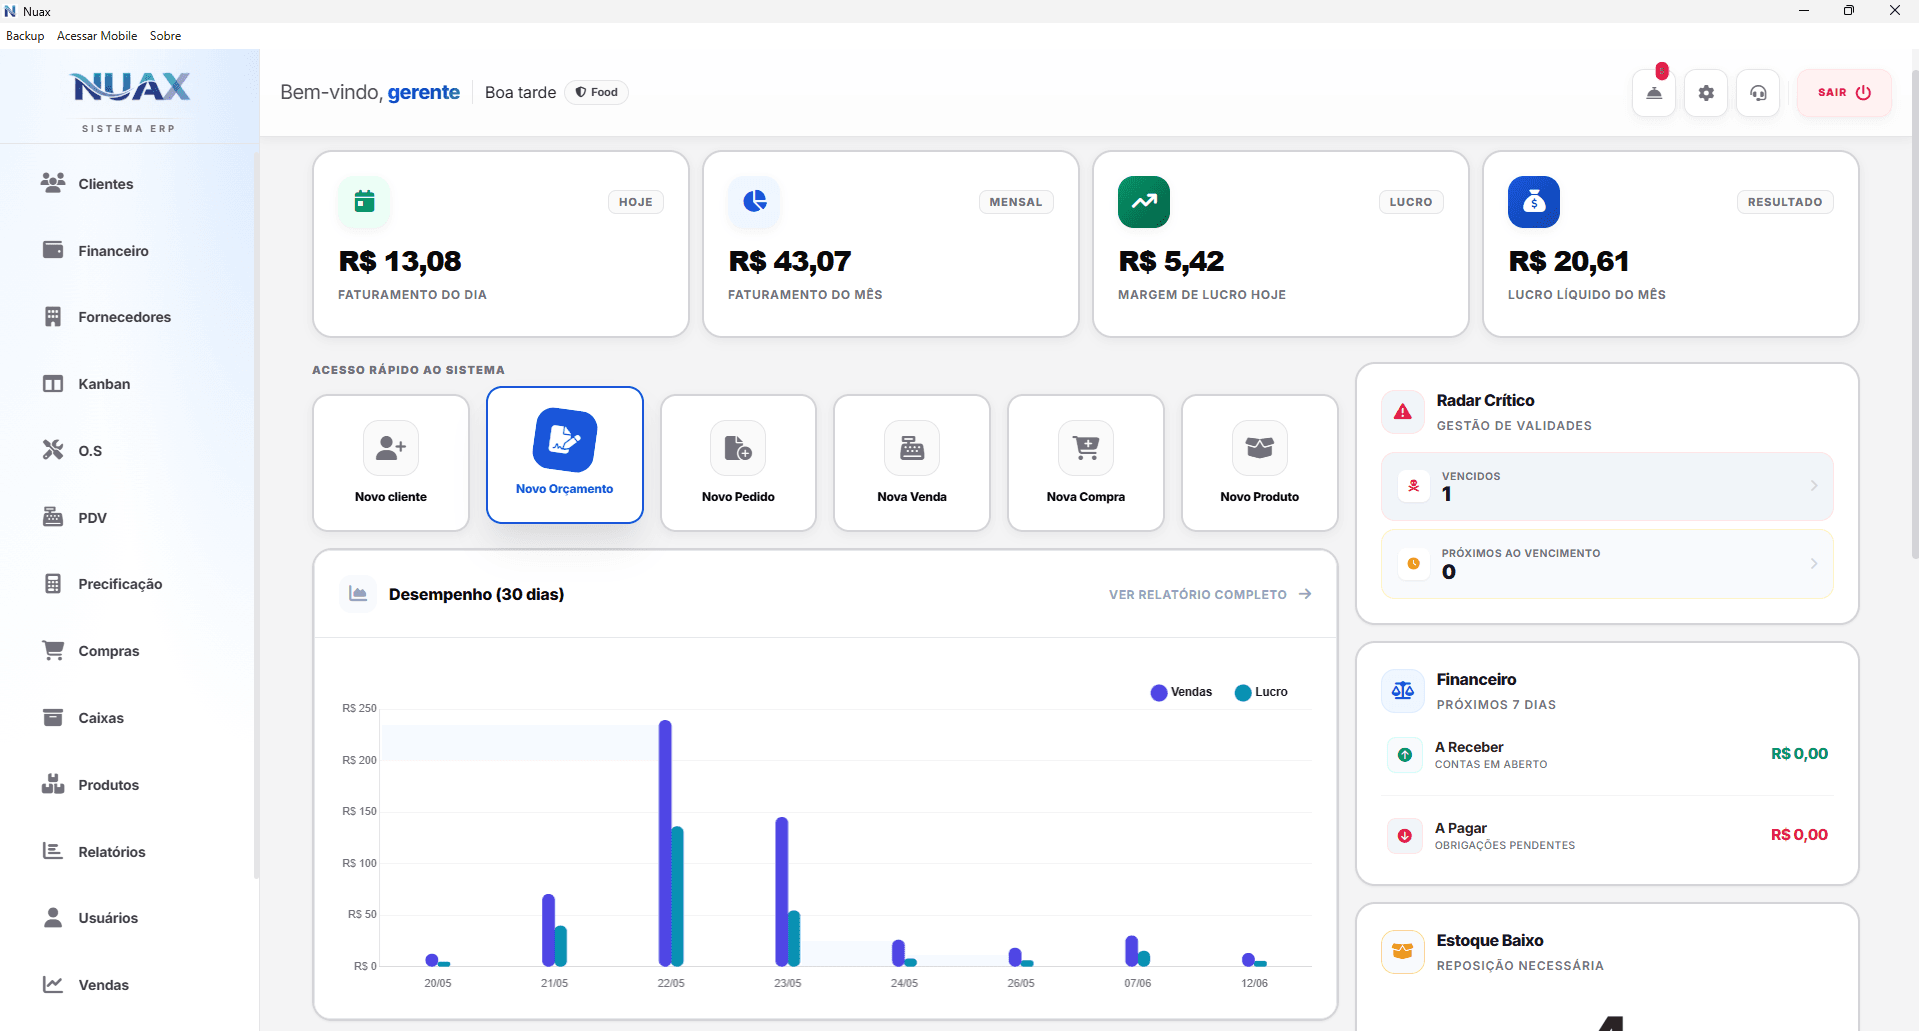Click the 22/05 Vendas purple bar
Image resolution: width=1919 pixels, height=1031 pixels.
coord(665,843)
